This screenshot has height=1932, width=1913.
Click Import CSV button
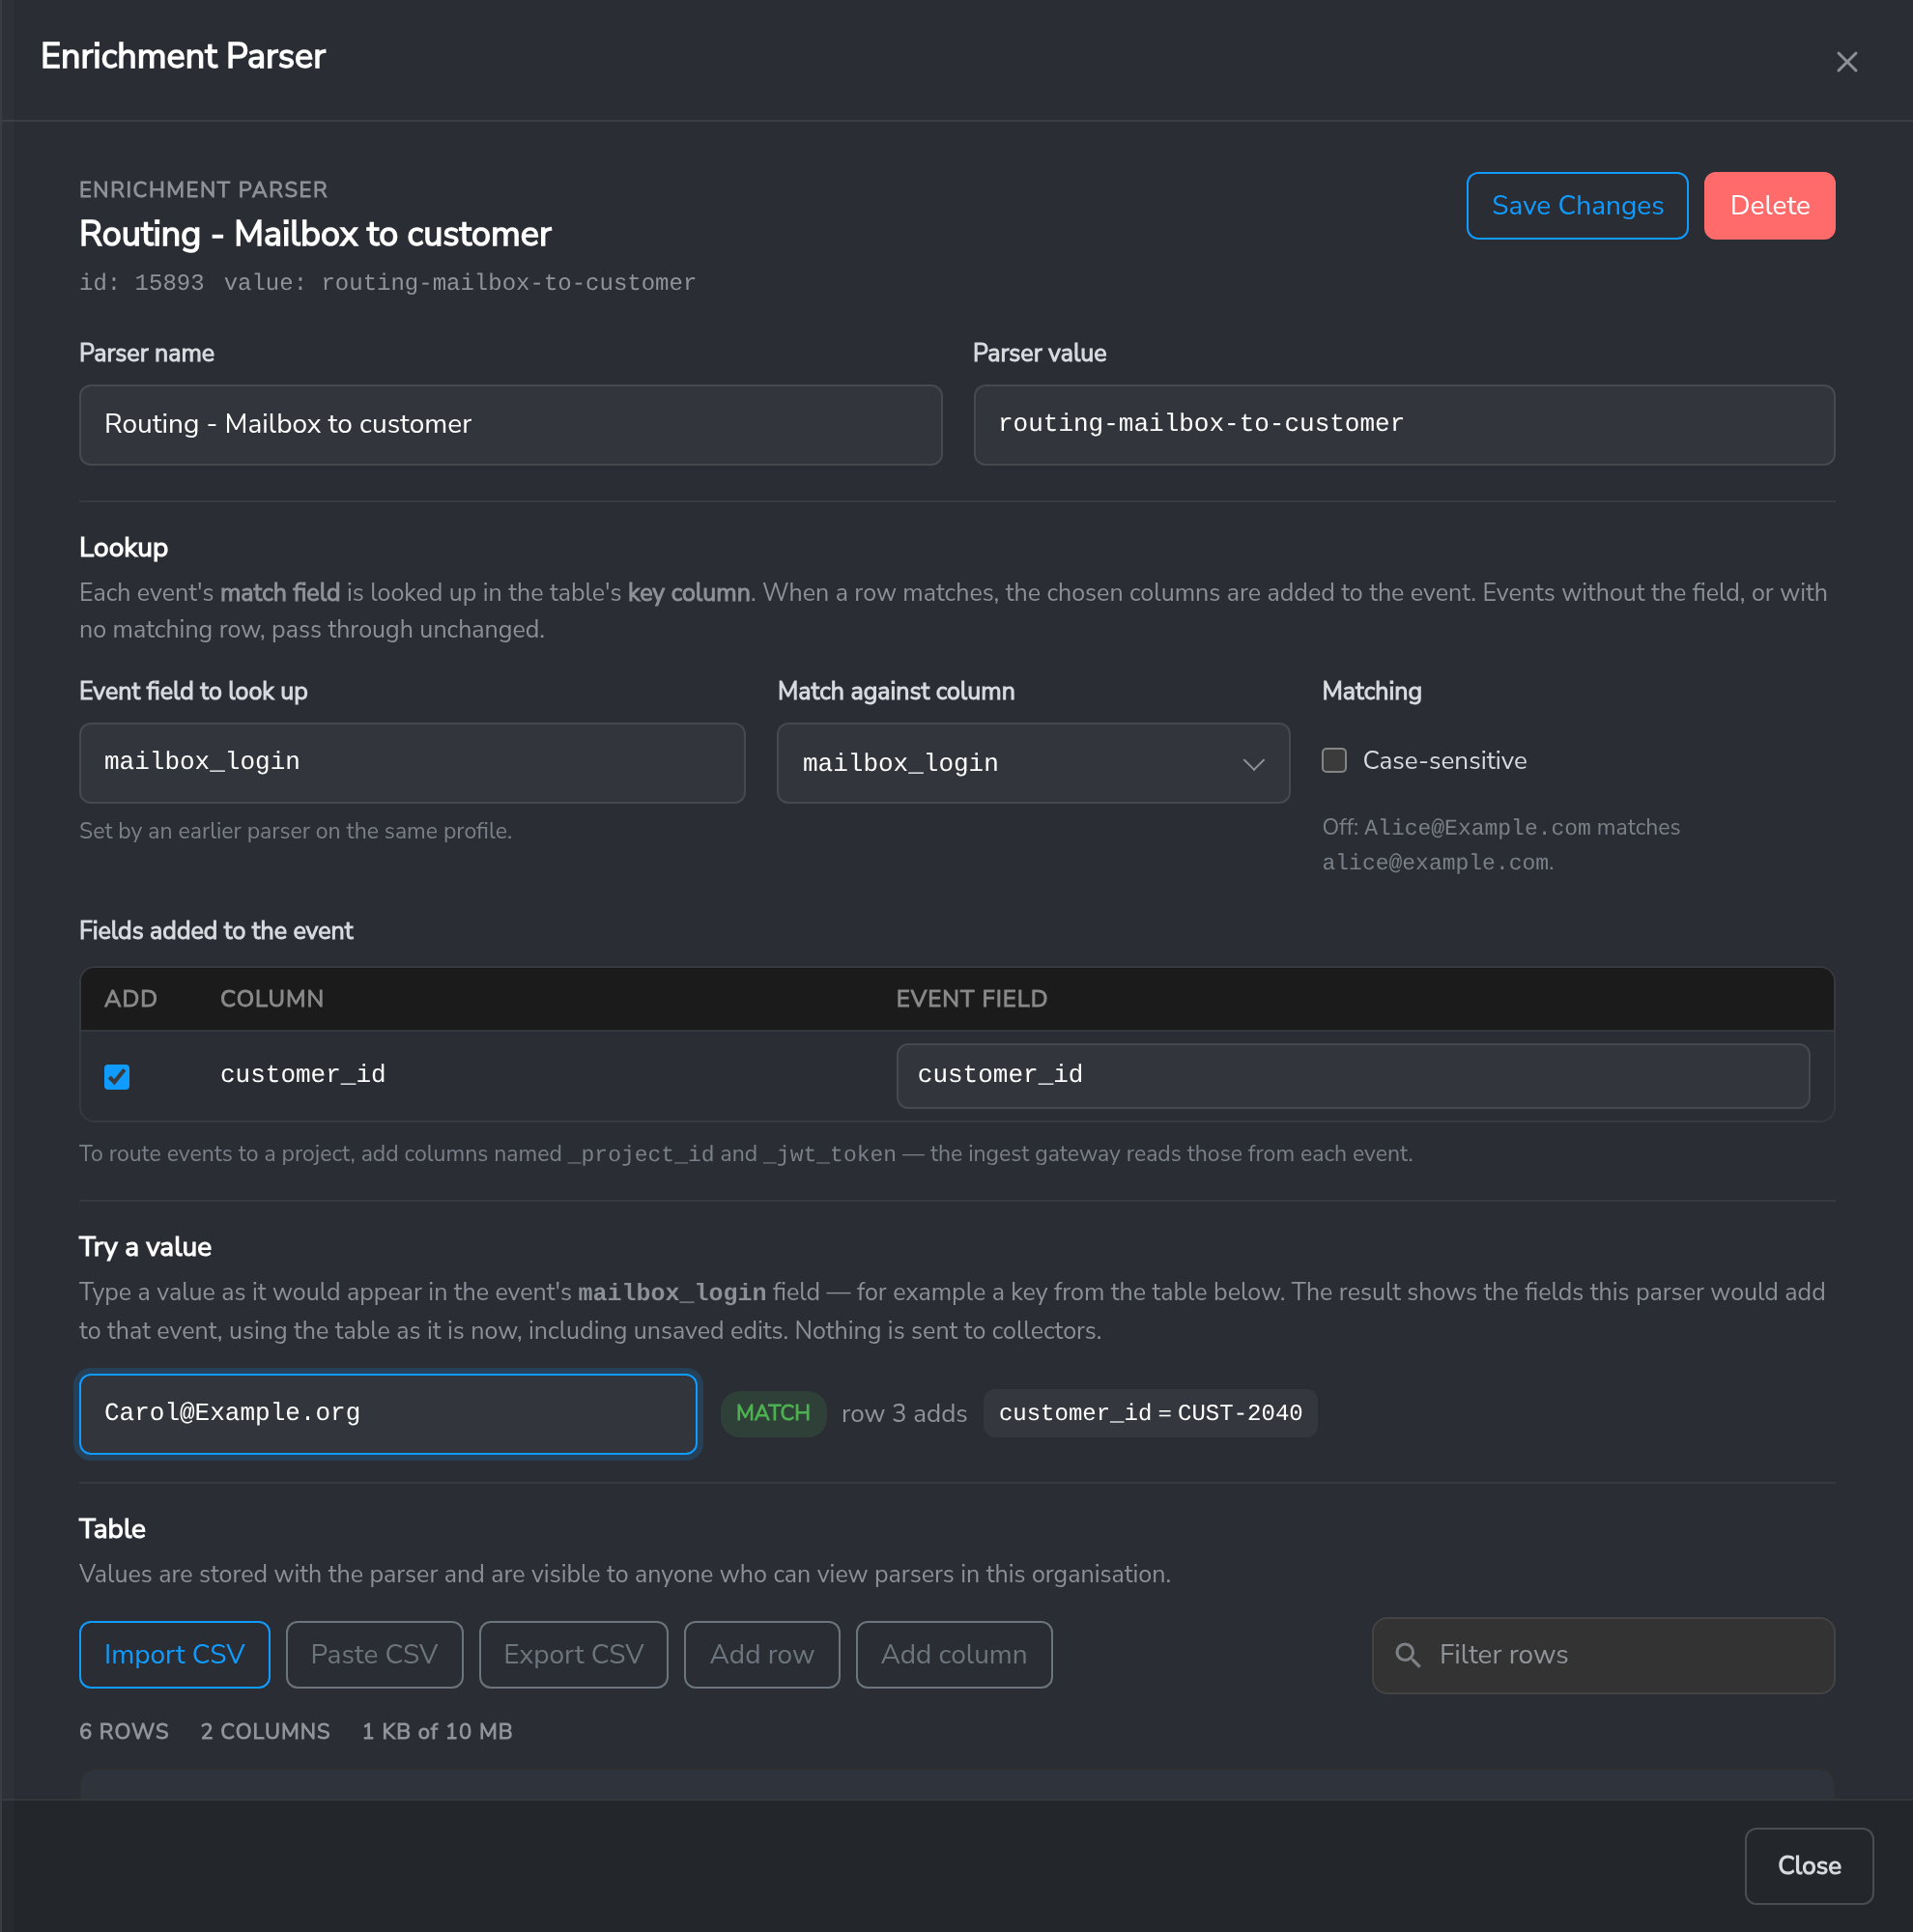pos(175,1655)
